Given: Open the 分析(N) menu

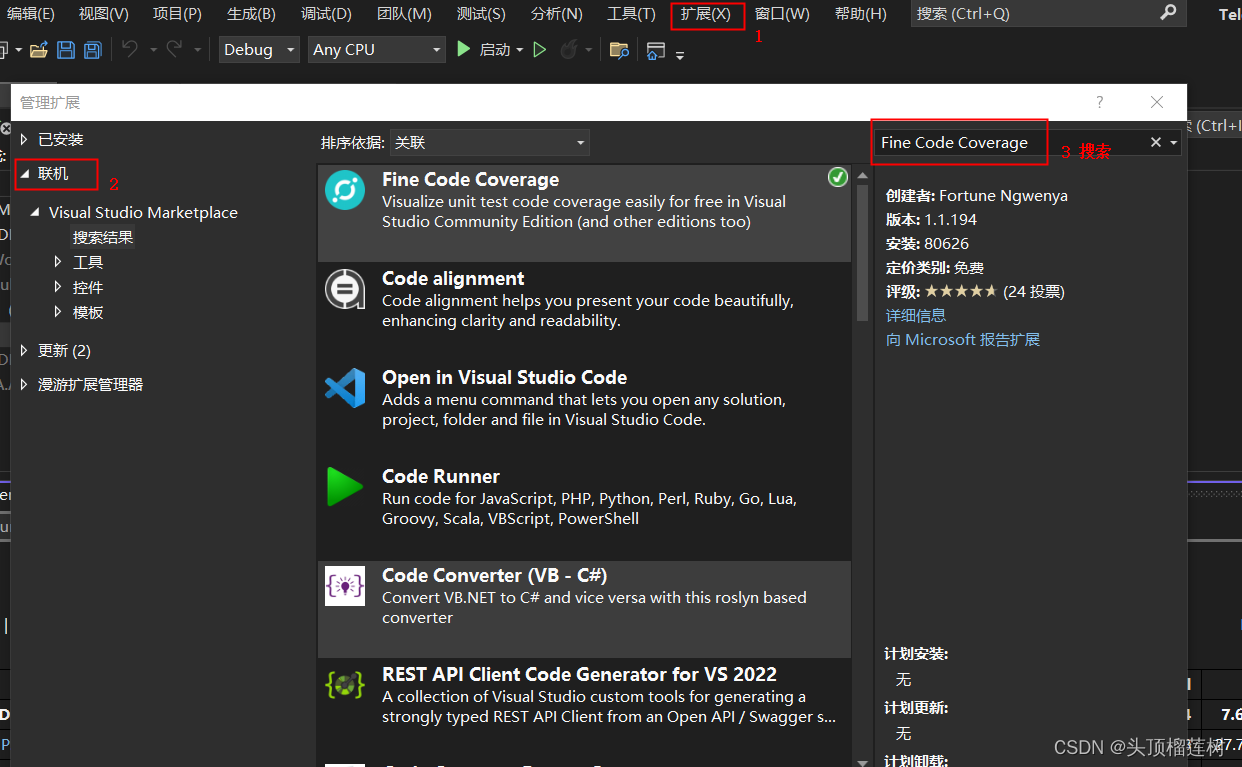Looking at the screenshot, I should 556,14.
